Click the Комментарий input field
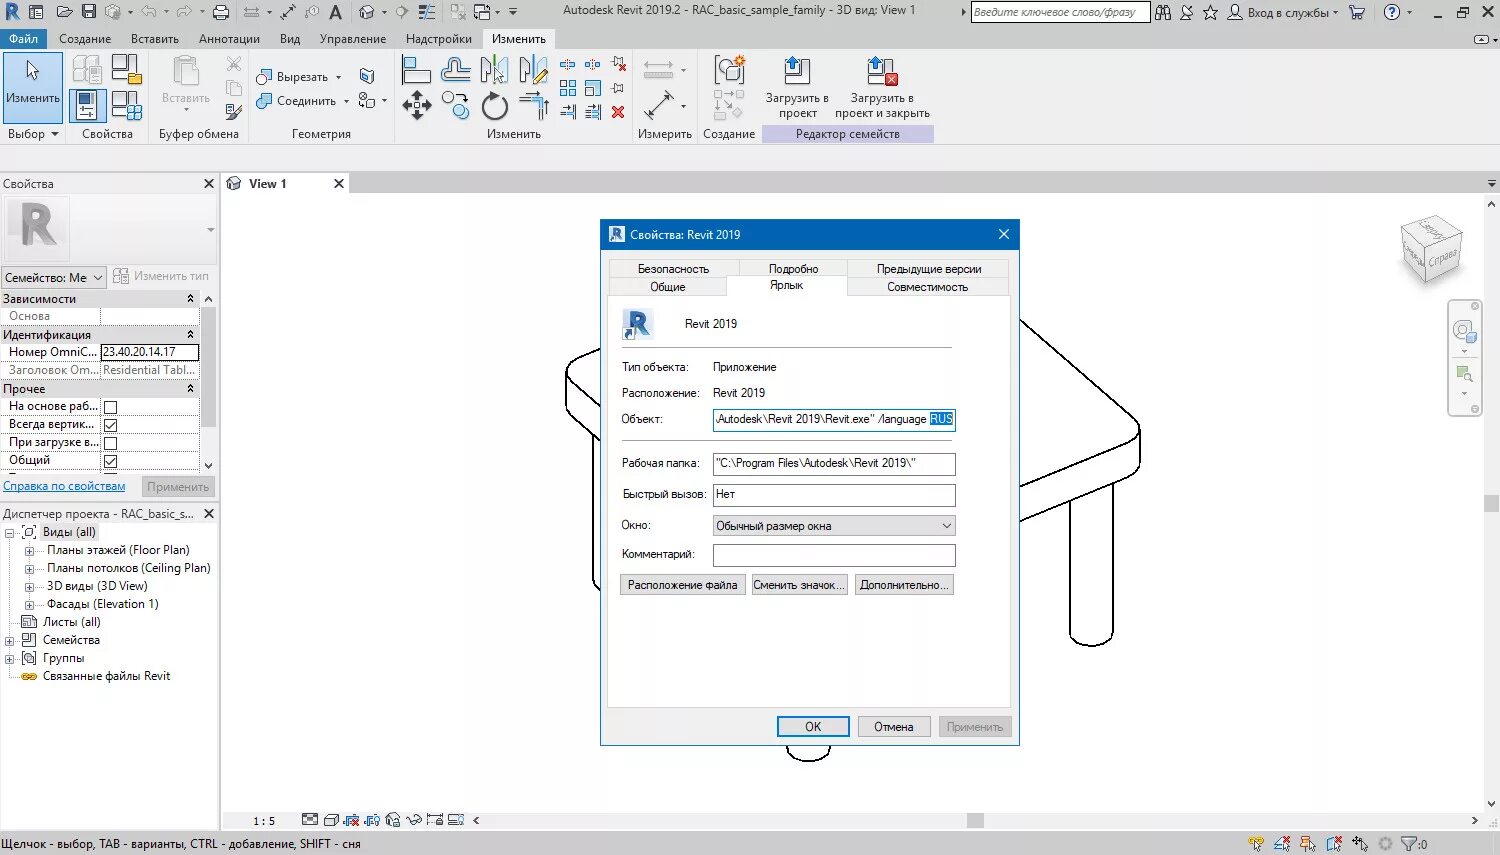The image size is (1500, 855). (834, 555)
